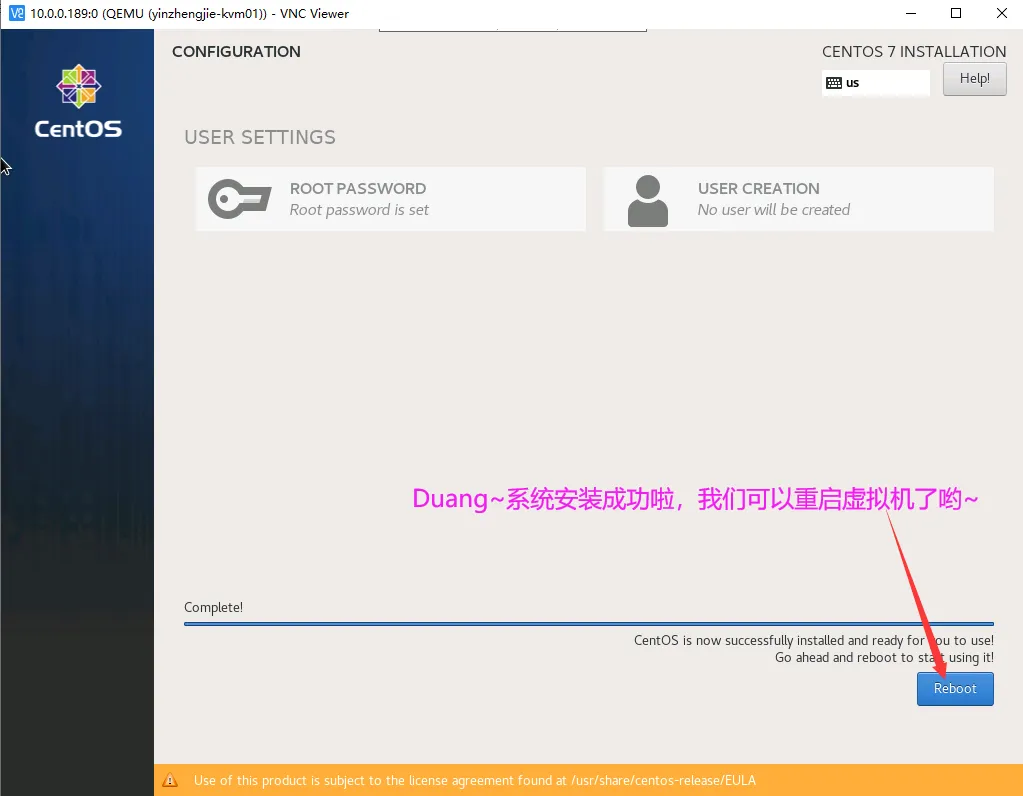Click the EULA license notice bar
Screen dimensions: 1023x796
[588, 780]
